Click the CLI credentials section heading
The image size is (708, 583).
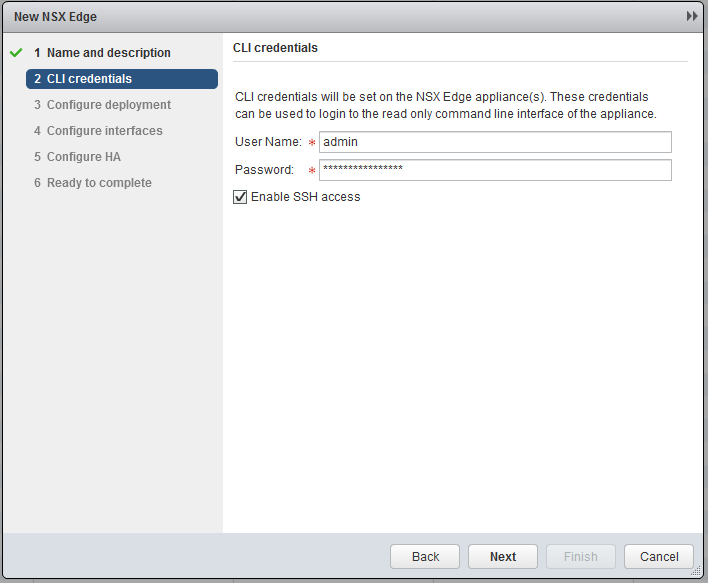click(x=275, y=48)
